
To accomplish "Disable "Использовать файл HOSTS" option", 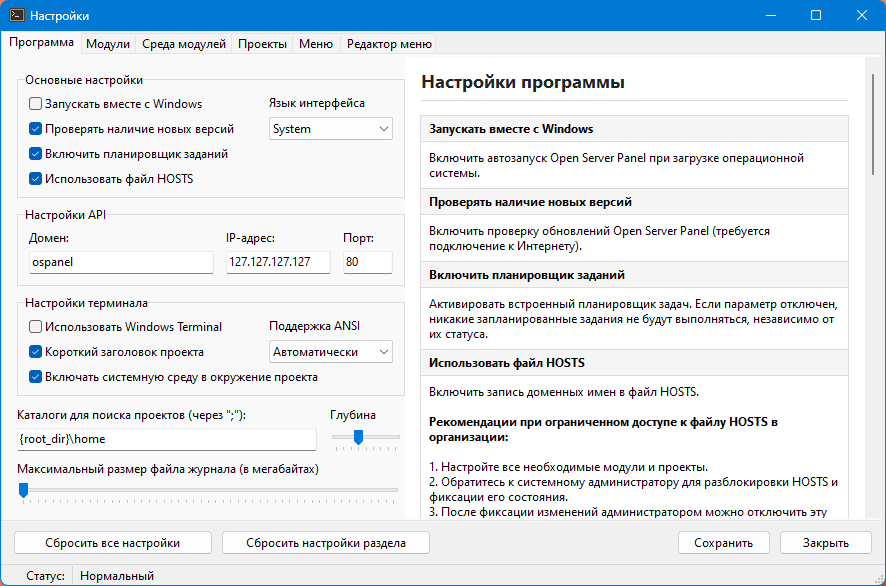I will click(x=36, y=179).
